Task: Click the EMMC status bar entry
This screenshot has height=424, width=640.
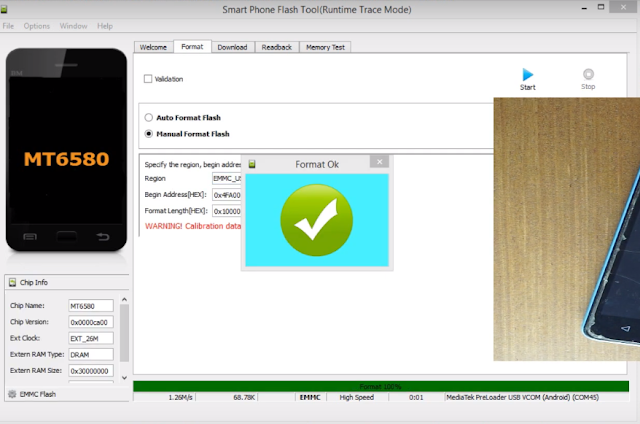Action: (310, 397)
